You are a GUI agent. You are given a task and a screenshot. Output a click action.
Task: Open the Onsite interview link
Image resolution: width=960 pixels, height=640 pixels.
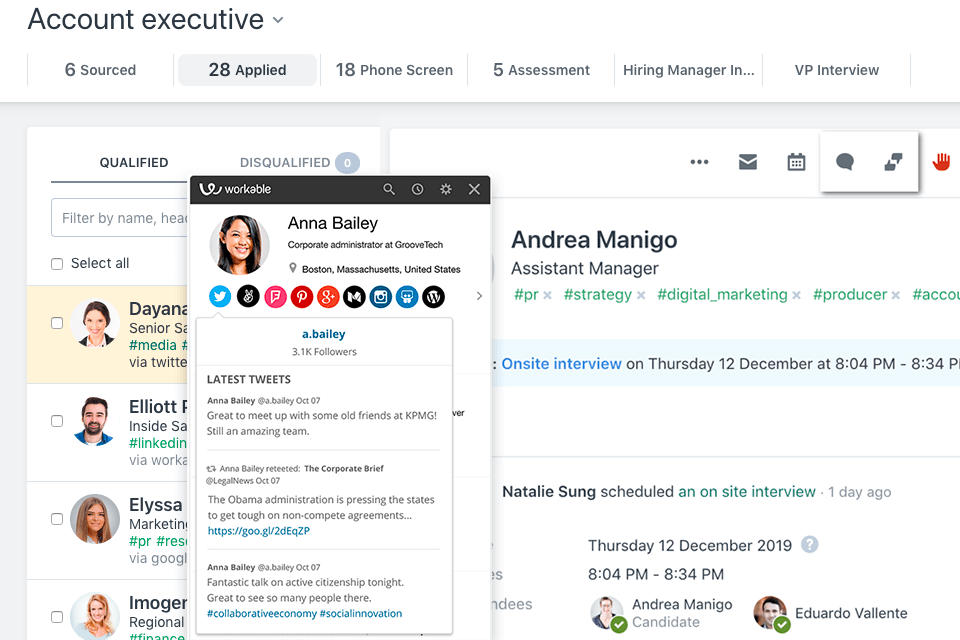561,364
